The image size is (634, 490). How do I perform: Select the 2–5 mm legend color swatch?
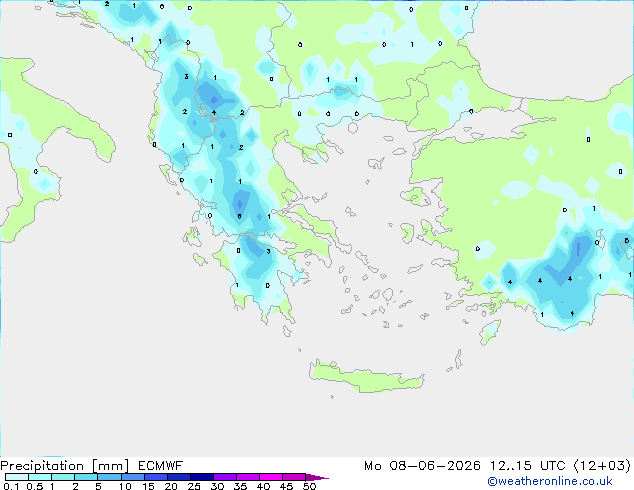(87, 477)
